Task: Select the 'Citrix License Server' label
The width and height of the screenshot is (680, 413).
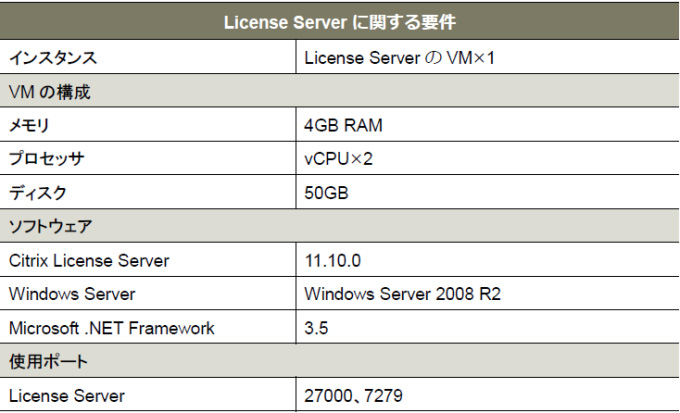Action: pyautogui.click(x=89, y=260)
